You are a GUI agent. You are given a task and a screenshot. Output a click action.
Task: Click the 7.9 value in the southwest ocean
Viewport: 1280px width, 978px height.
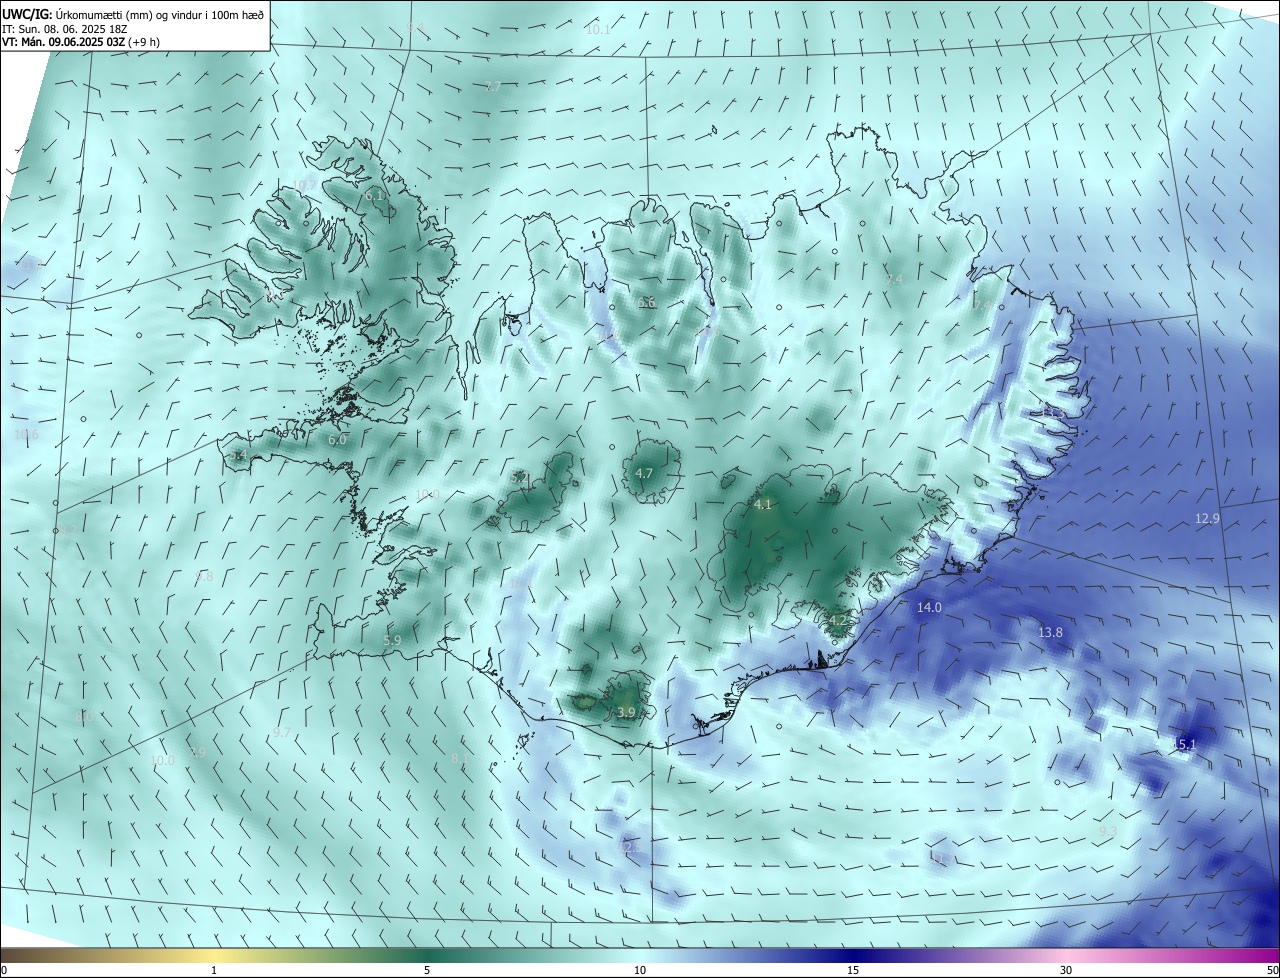point(198,752)
